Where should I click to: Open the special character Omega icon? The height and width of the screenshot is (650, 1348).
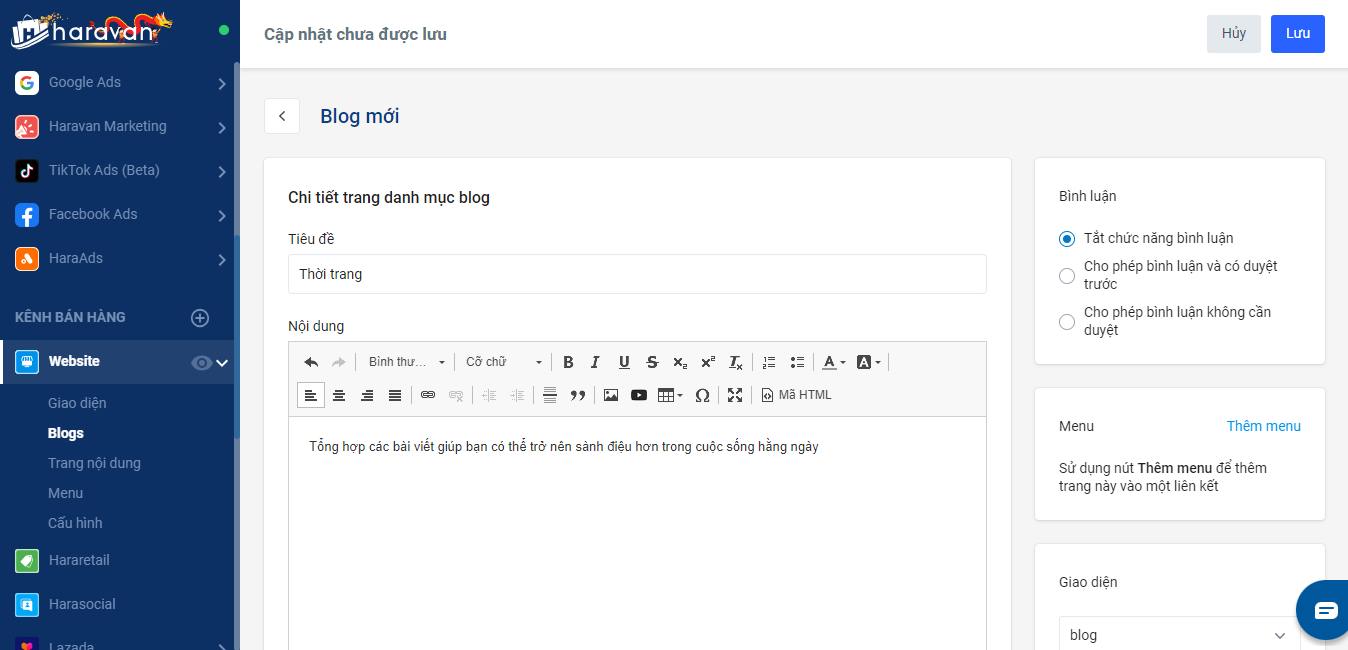pos(702,395)
